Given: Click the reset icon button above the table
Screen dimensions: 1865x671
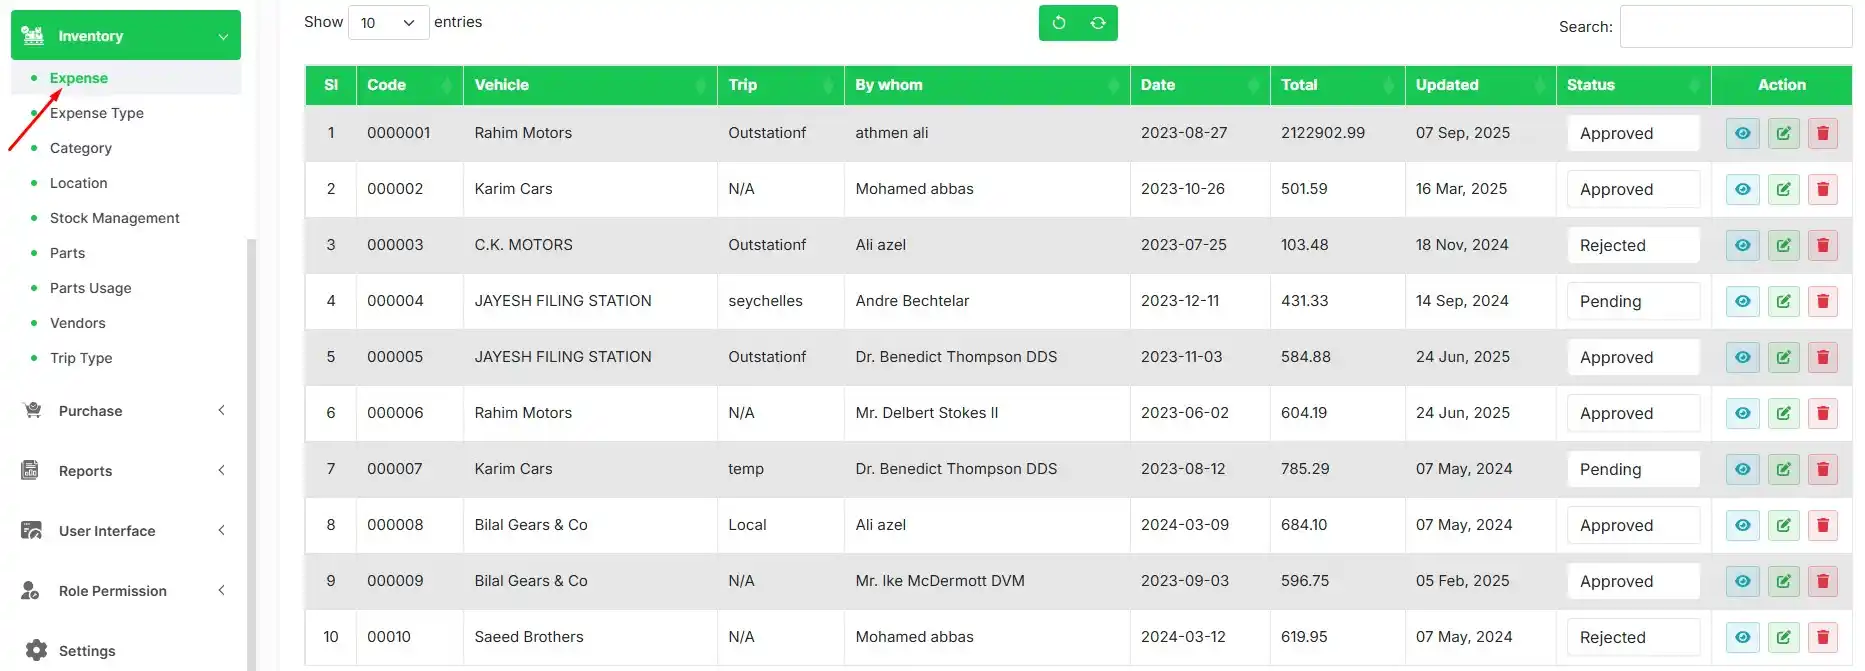Looking at the screenshot, I should pos(1059,23).
